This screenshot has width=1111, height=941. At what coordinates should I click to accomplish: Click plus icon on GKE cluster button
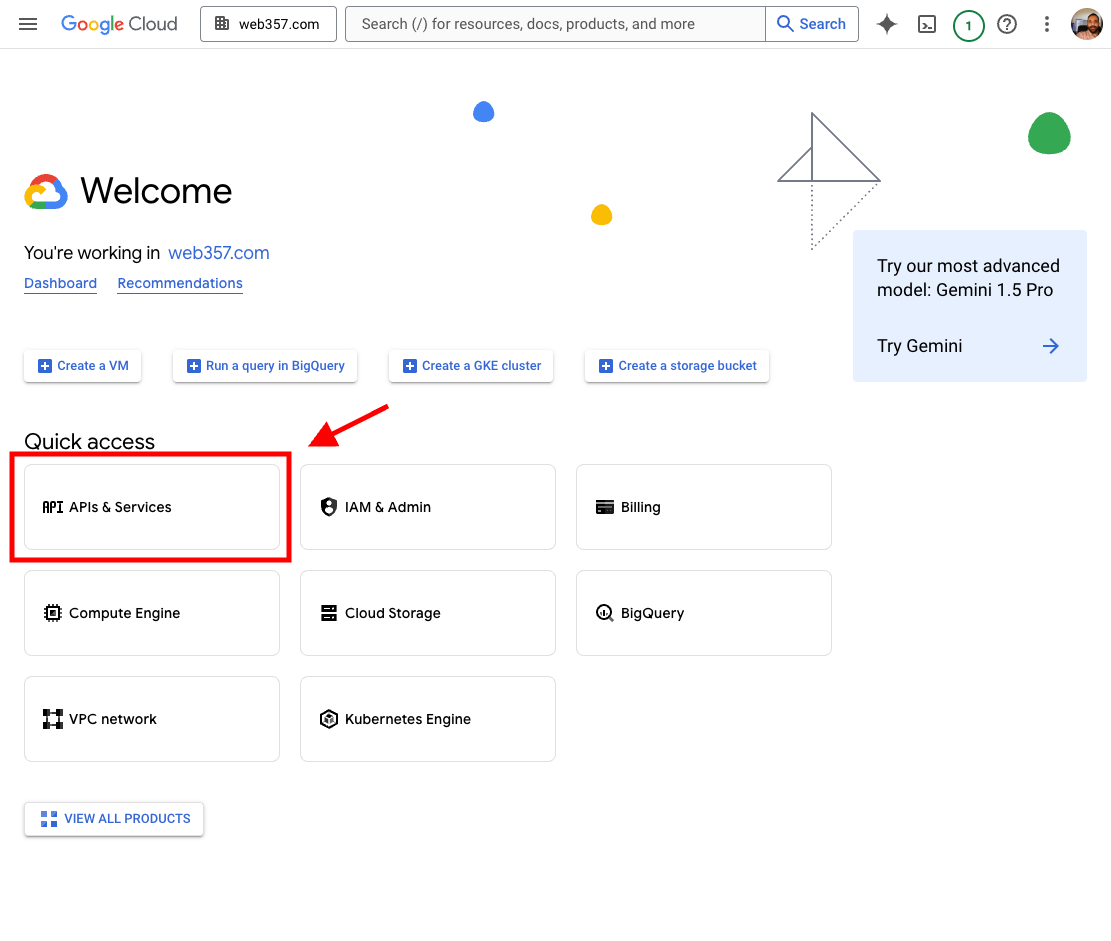[410, 366]
